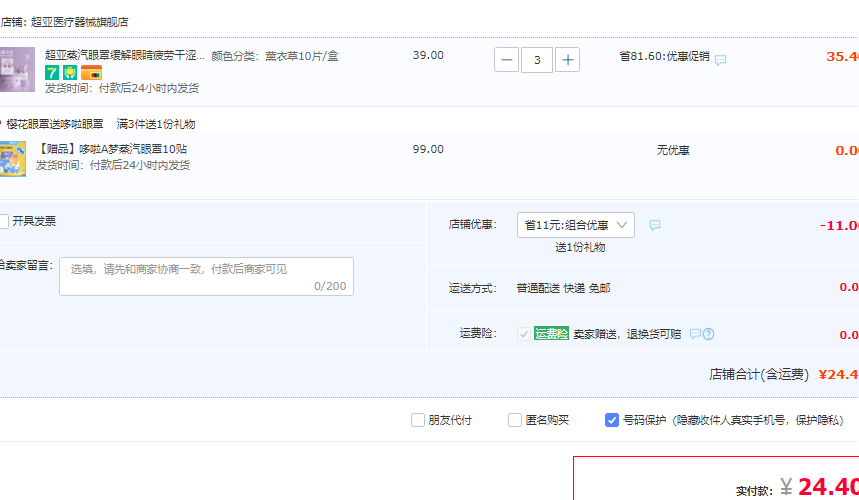Enable the 匿名购买 anonymous purchase checkbox
Screen dimensions: 859x500
pyautogui.click(x=515, y=420)
